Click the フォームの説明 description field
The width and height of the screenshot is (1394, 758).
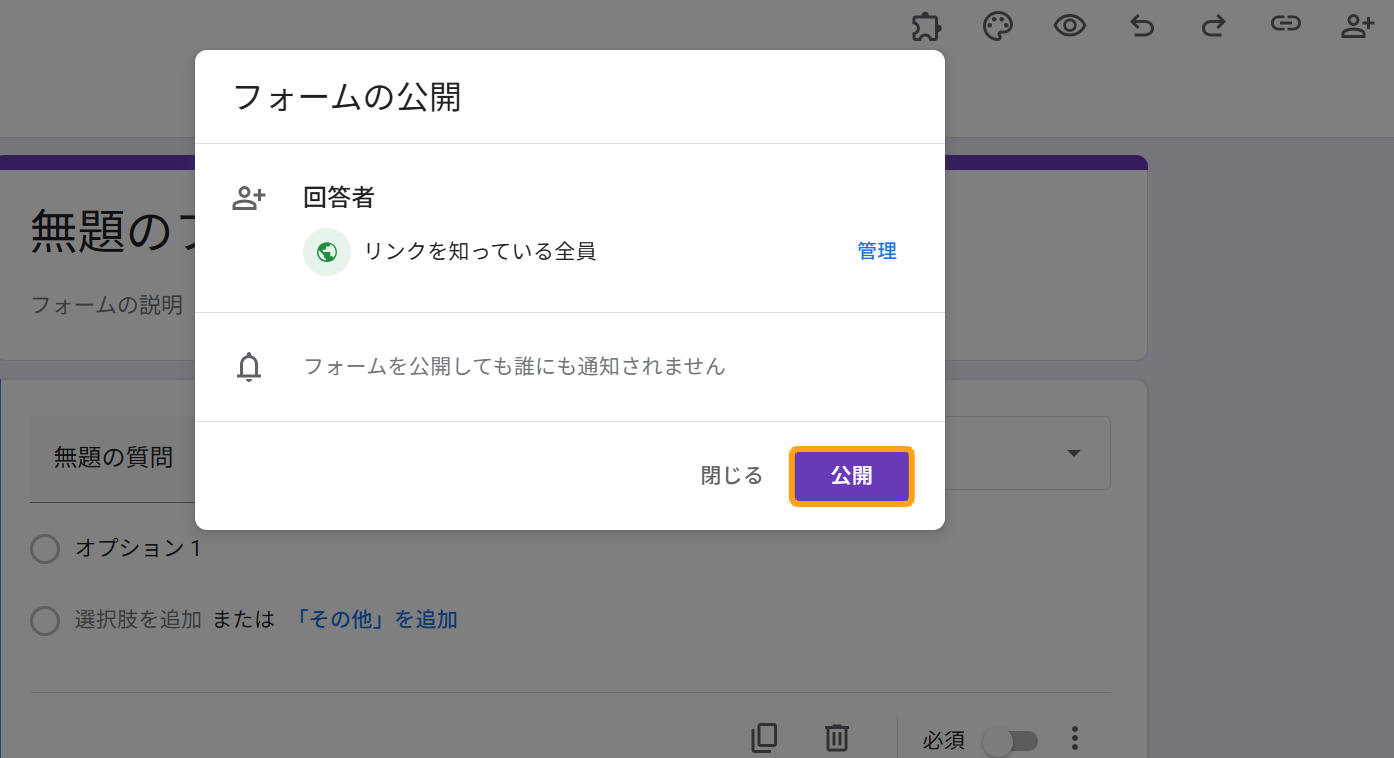point(107,305)
